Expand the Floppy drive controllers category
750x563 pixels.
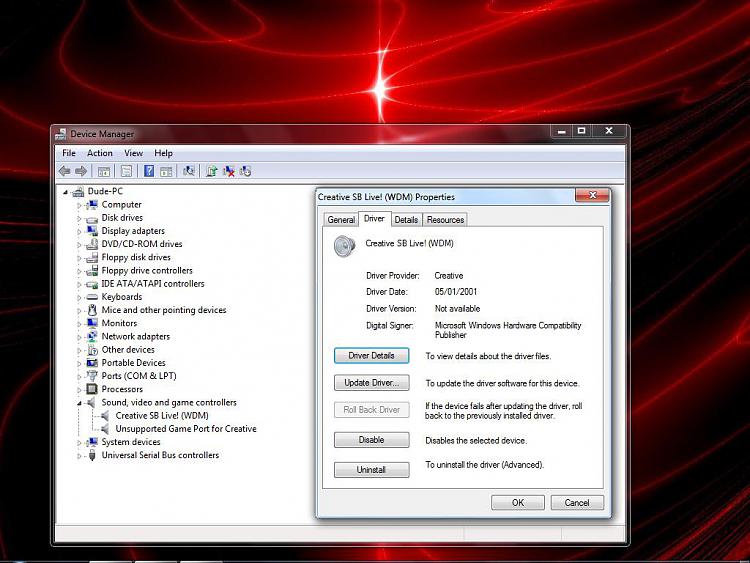pyautogui.click(x=79, y=271)
